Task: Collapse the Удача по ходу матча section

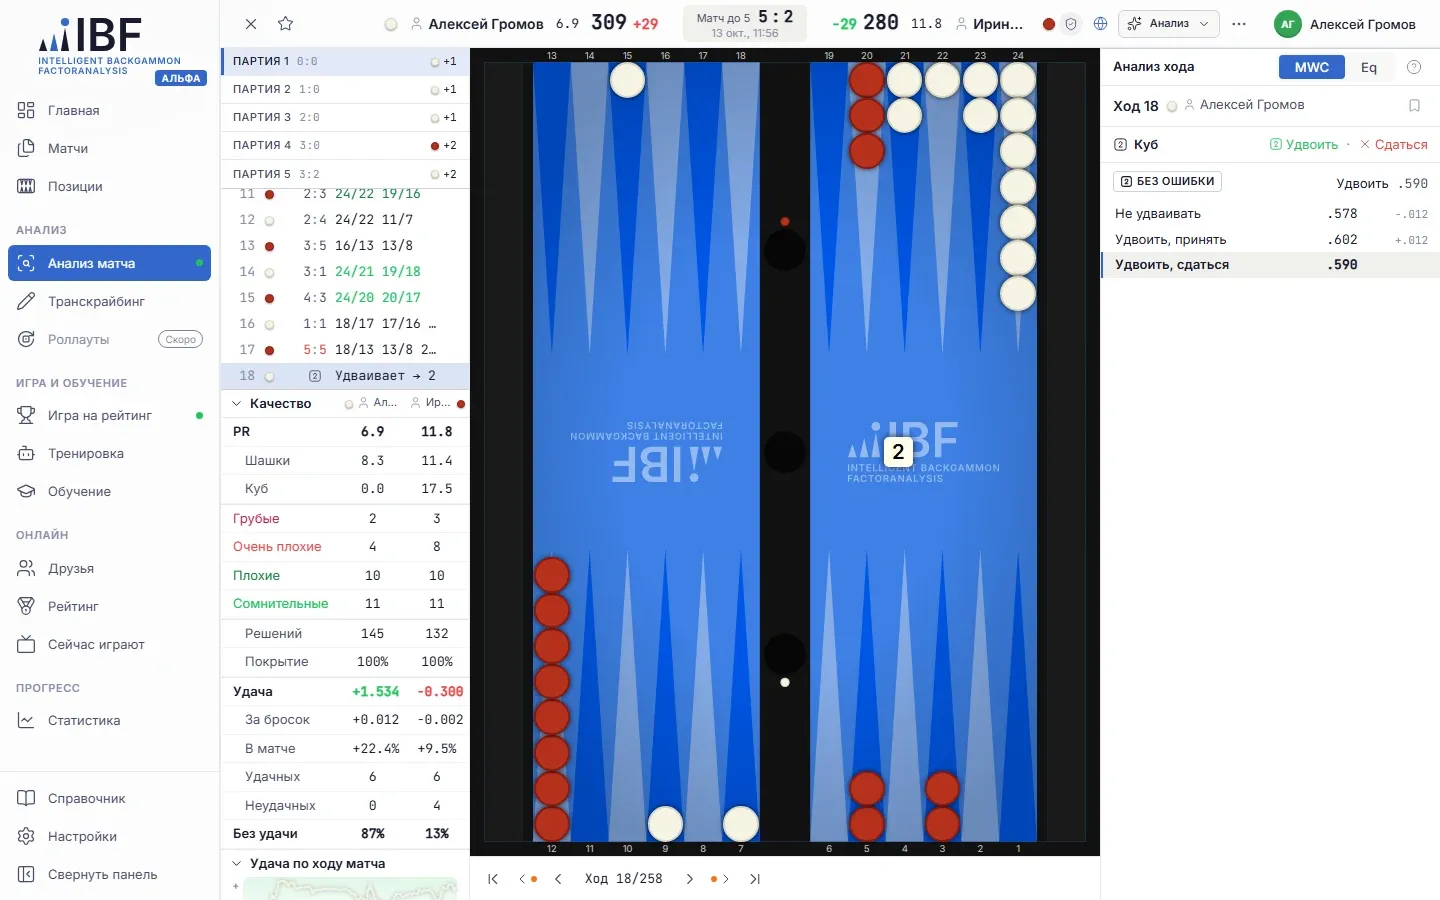Action: (x=237, y=864)
